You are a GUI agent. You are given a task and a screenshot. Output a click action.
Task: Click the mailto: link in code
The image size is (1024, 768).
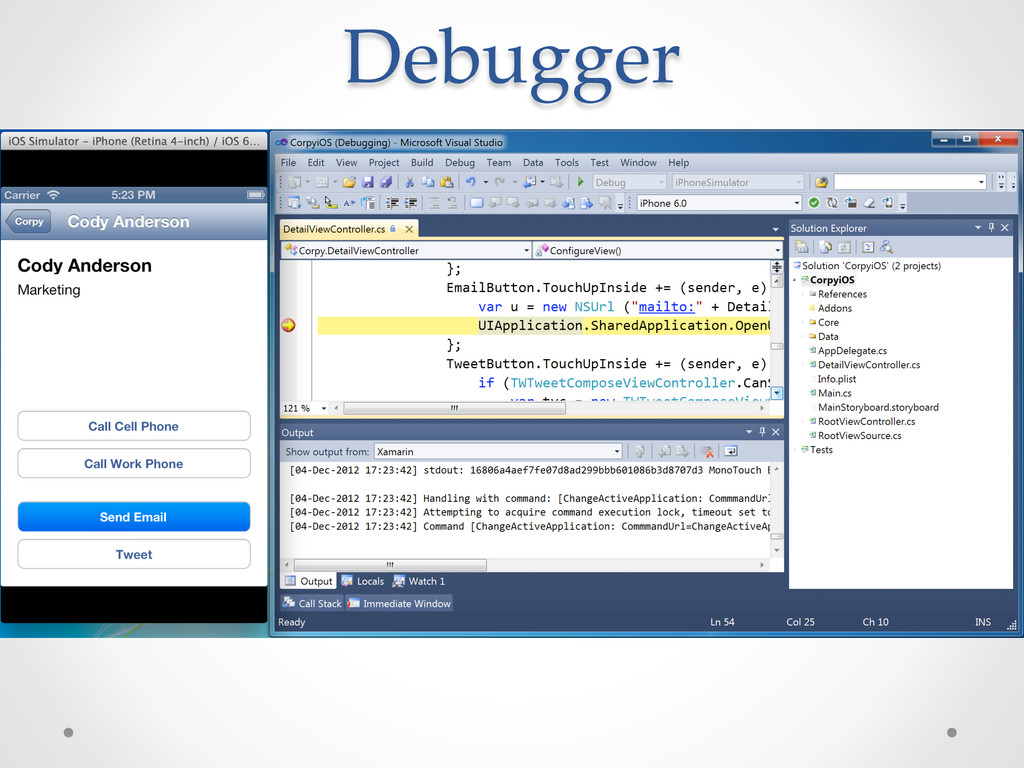pos(667,307)
